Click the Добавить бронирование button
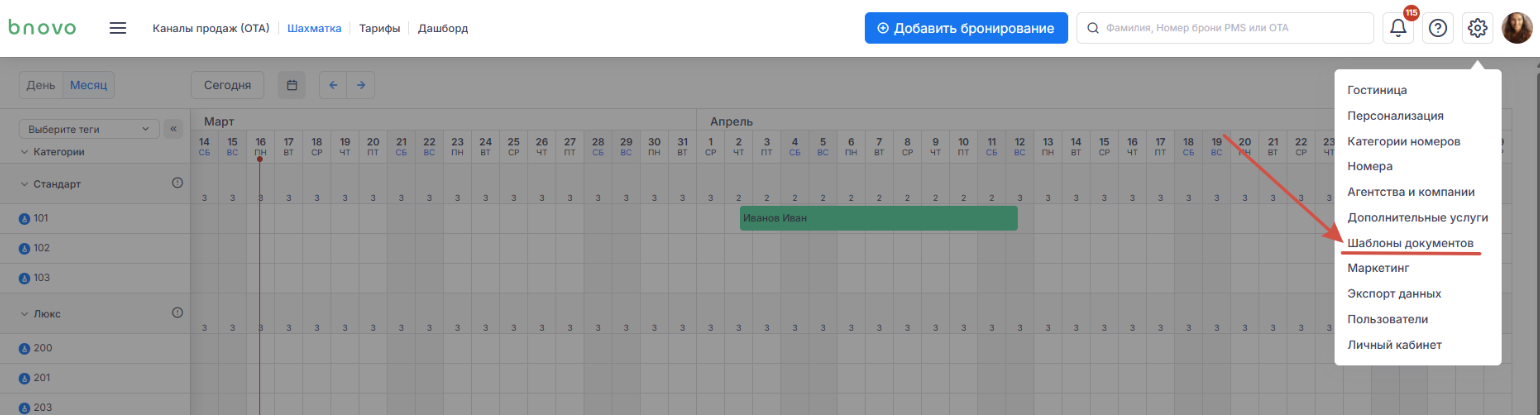The image size is (1540, 415). pyautogui.click(x=966, y=28)
